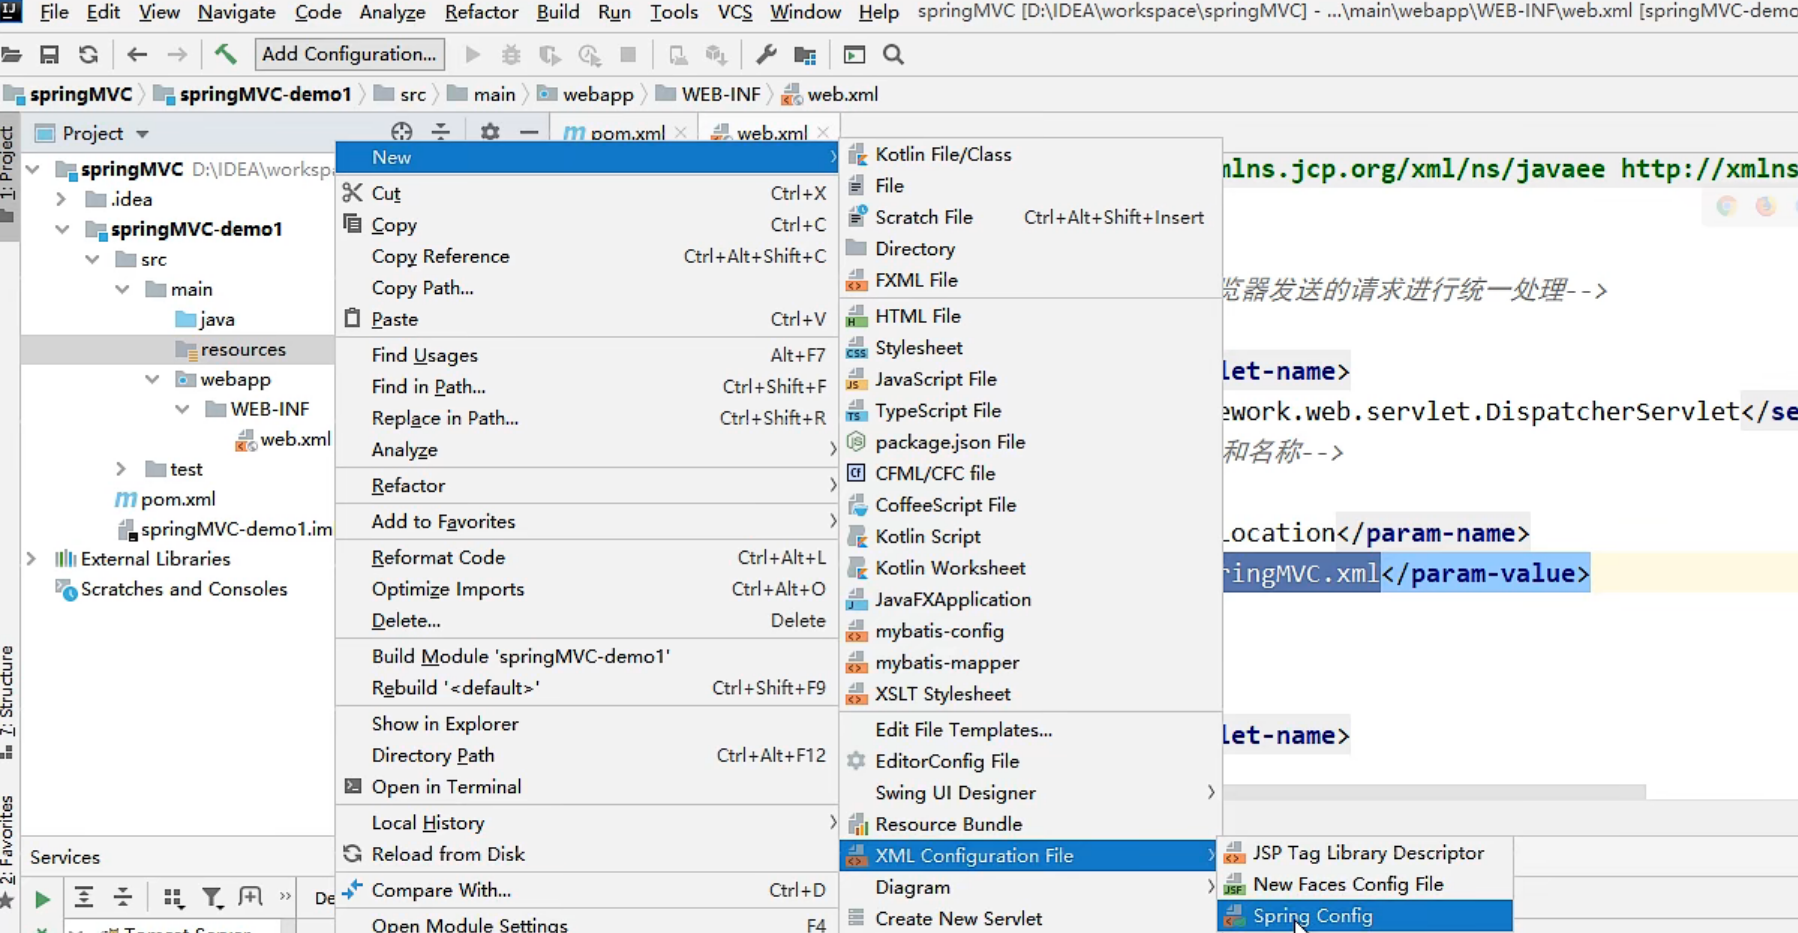Open the Favorites side tool window
Image resolution: width=1798 pixels, height=933 pixels.
coord(8,850)
